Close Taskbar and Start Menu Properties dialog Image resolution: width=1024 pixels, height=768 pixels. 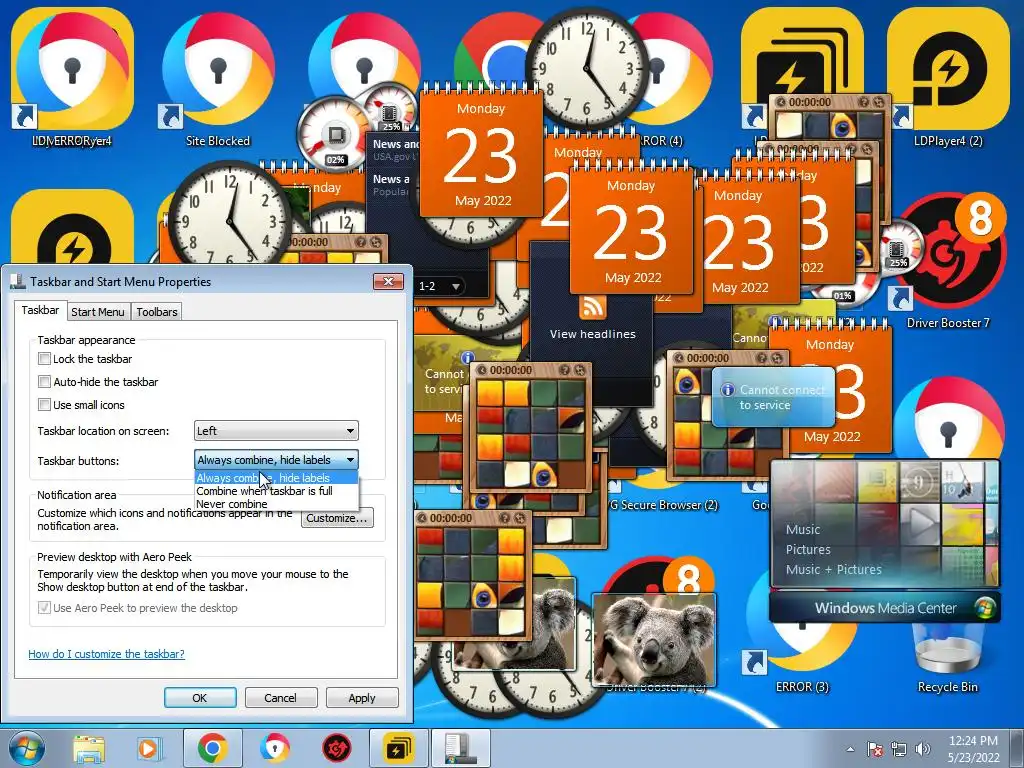(x=389, y=281)
